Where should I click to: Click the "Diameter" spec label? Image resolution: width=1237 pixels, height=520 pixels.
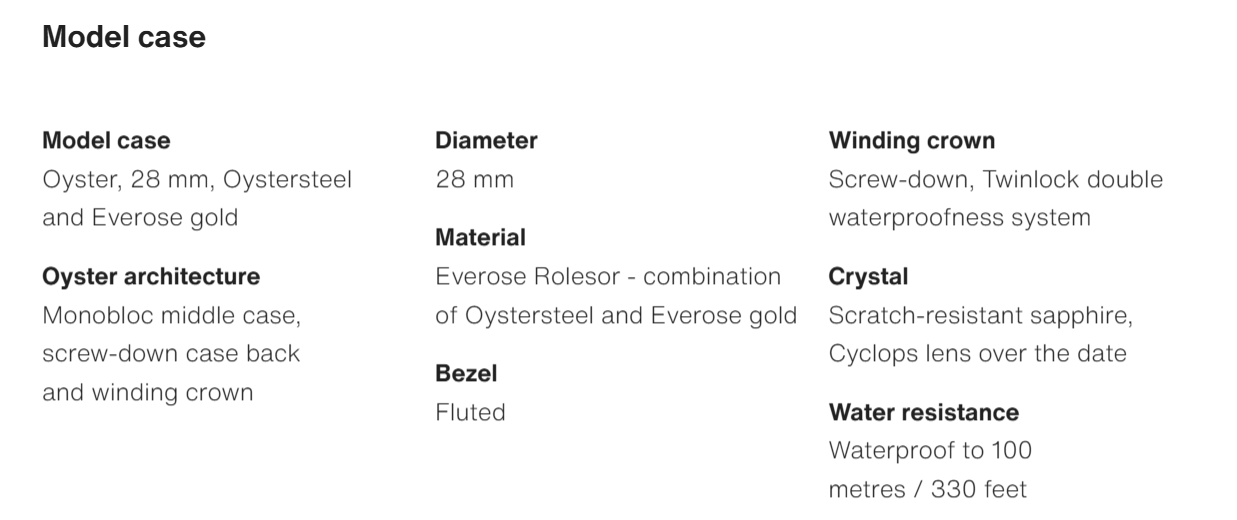[486, 141]
